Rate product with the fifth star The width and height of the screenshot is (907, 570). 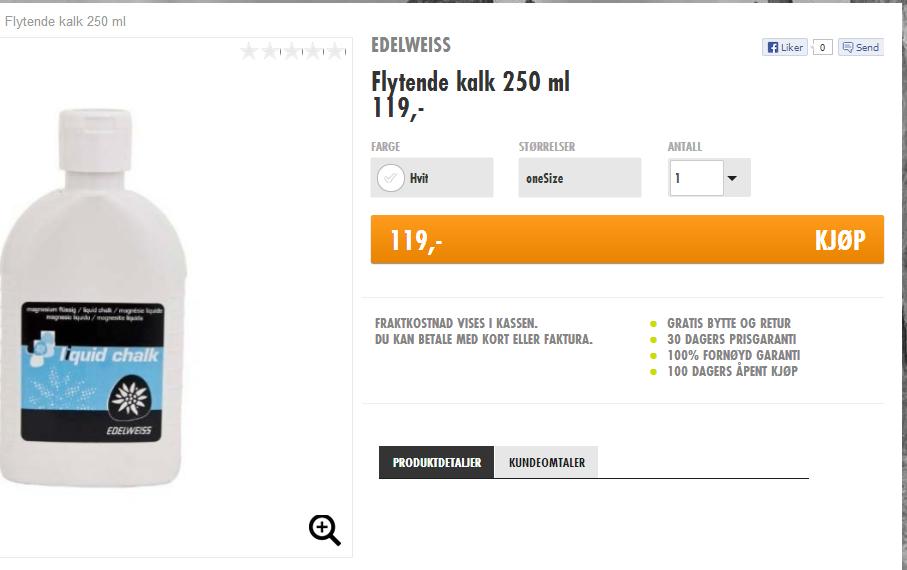[x=335, y=52]
